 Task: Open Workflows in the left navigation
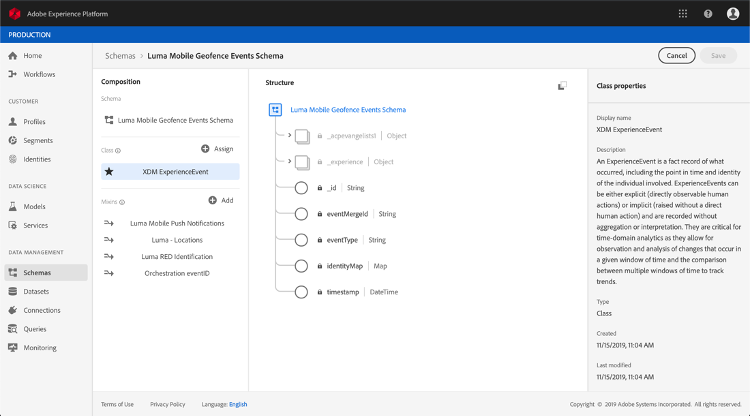coord(39,74)
